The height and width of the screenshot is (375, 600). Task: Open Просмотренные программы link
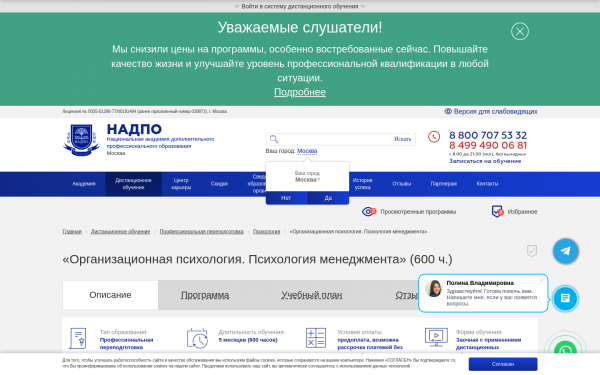point(418,212)
